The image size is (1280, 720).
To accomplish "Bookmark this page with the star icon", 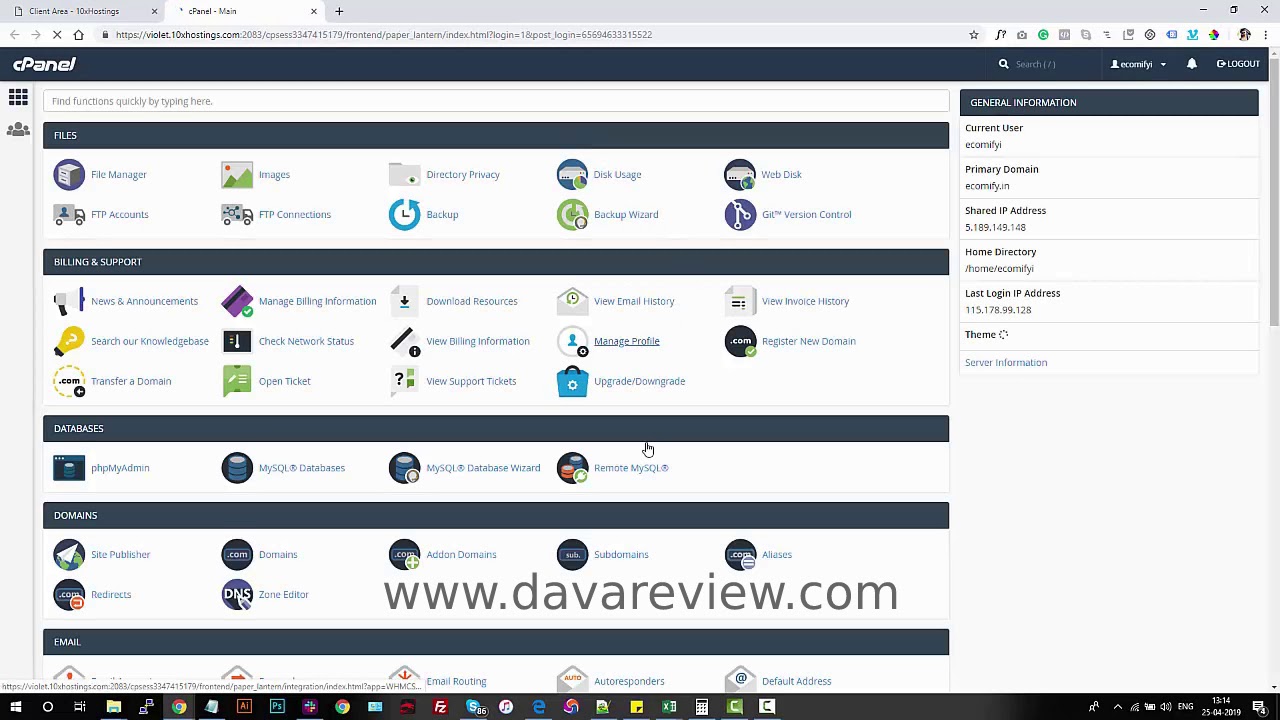I will click(973, 35).
